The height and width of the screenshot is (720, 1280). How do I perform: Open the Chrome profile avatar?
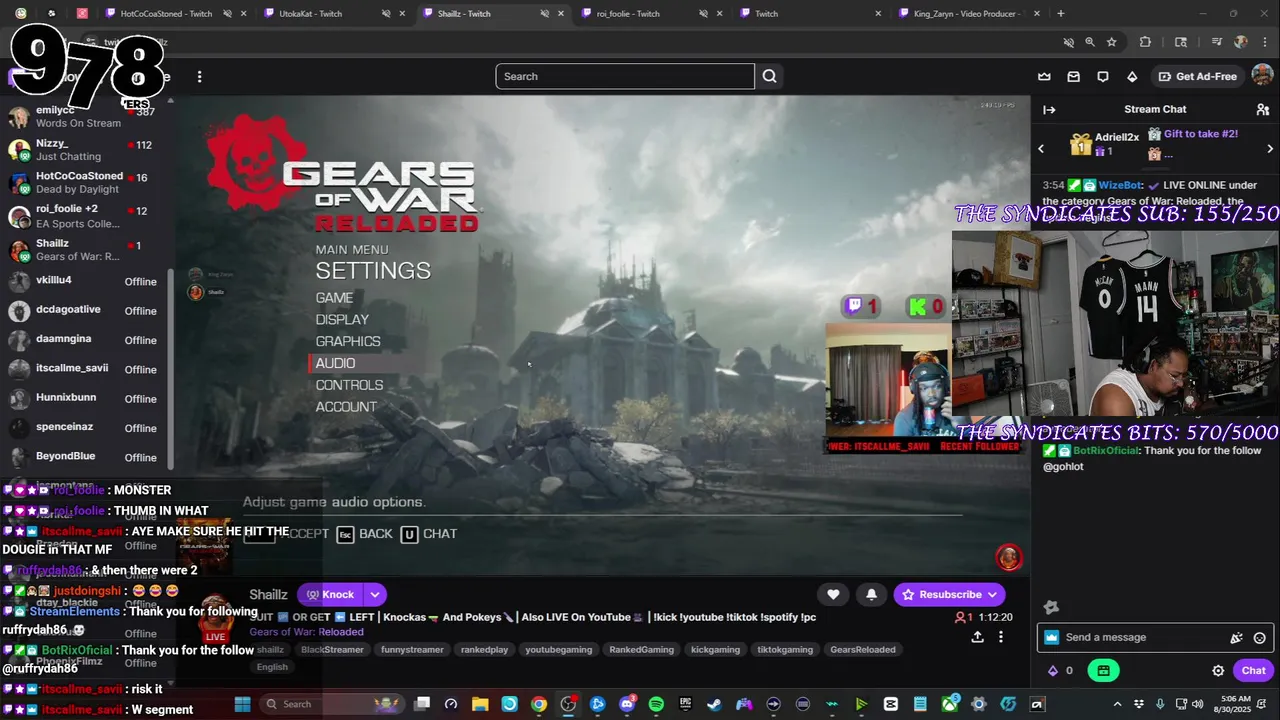pyautogui.click(x=1241, y=42)
